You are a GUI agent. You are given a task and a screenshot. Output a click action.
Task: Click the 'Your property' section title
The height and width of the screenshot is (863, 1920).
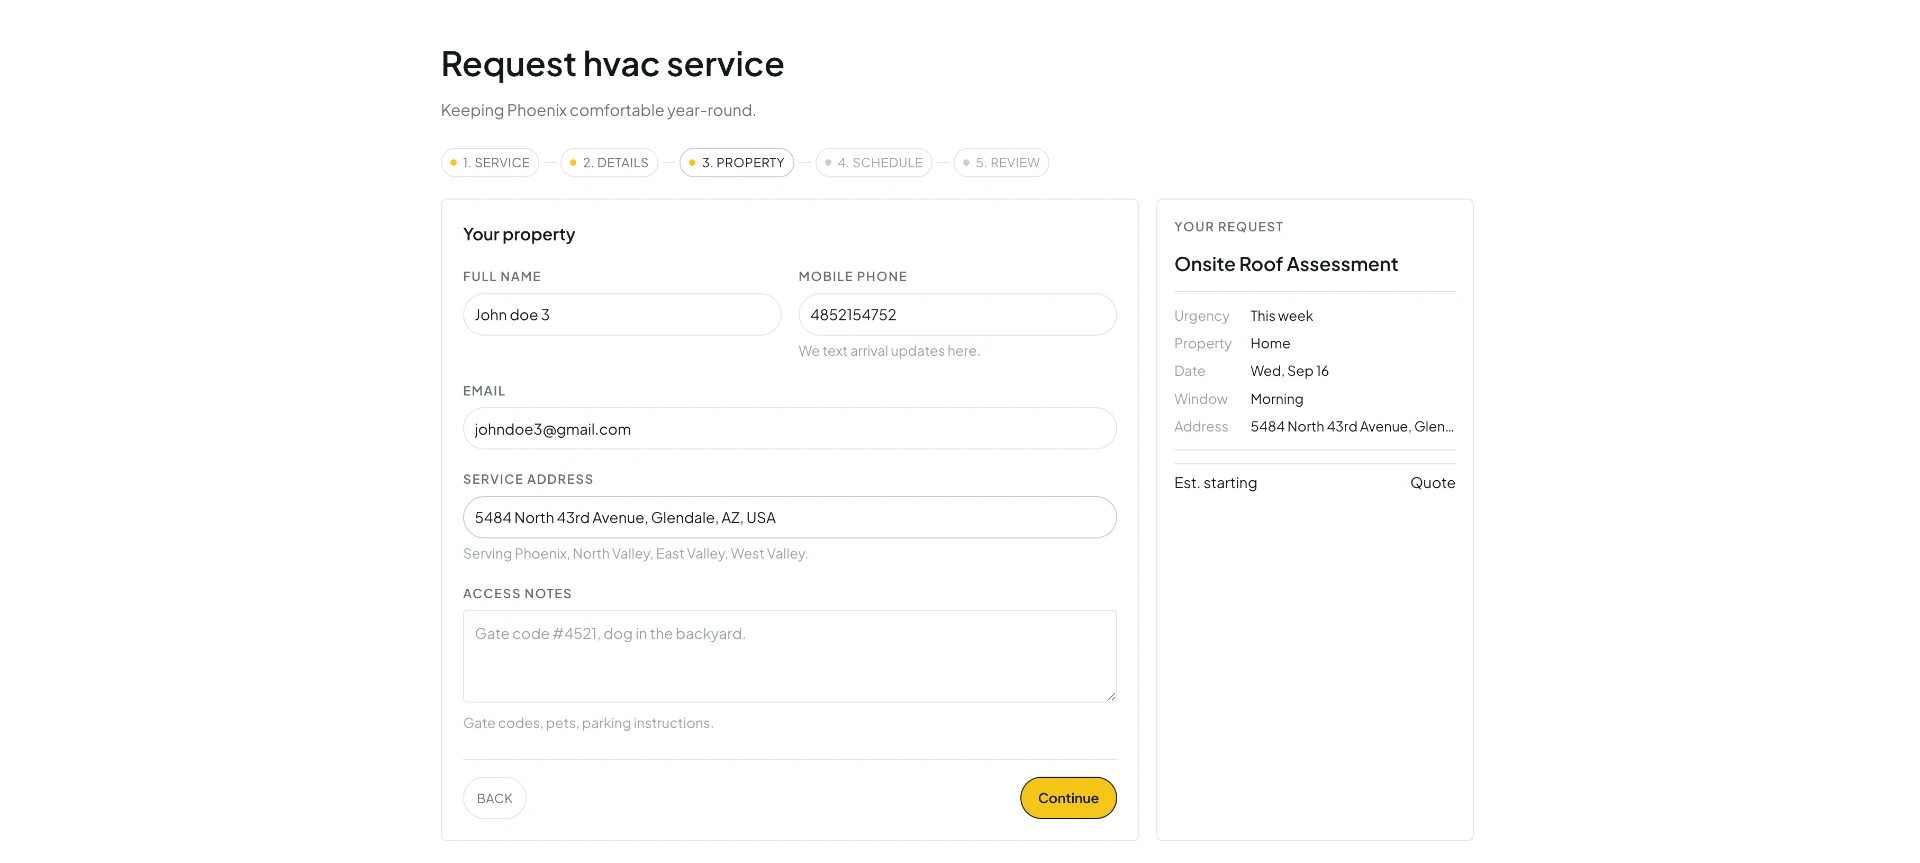(x=519, y=234)
